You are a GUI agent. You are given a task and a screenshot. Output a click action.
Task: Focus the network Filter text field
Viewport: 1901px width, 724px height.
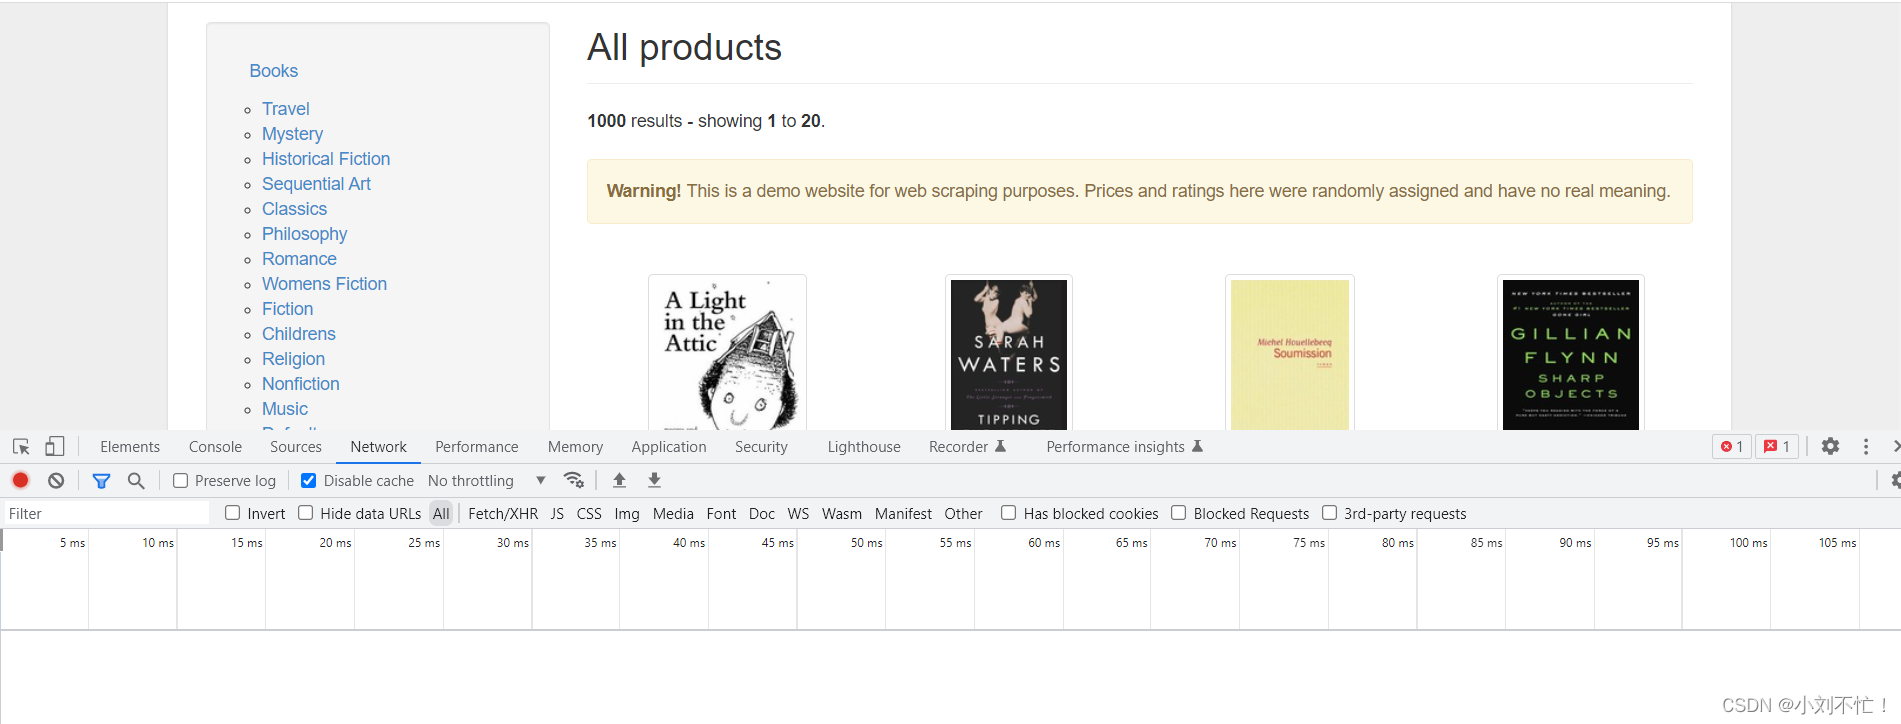[x=106, y=514]
